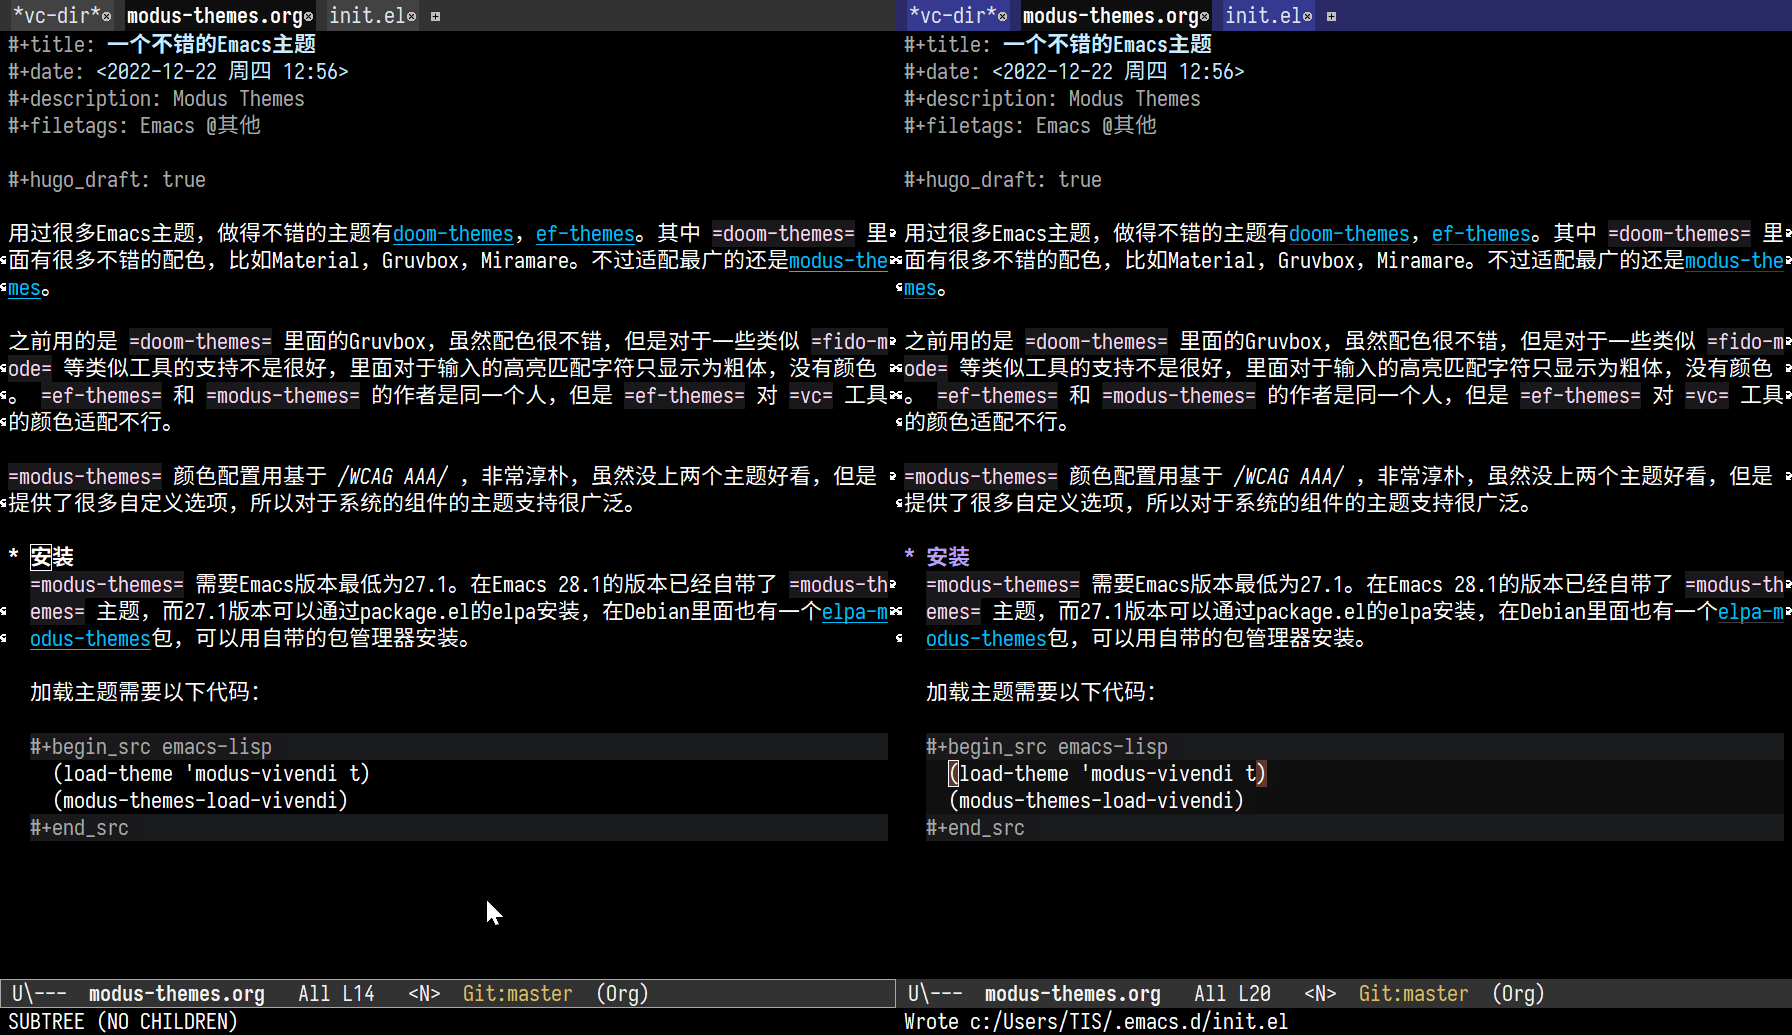Screen dimensions: 1792x1035
Task: Click the (Org) major mode in right mode line
Action: coord(1518,994)
